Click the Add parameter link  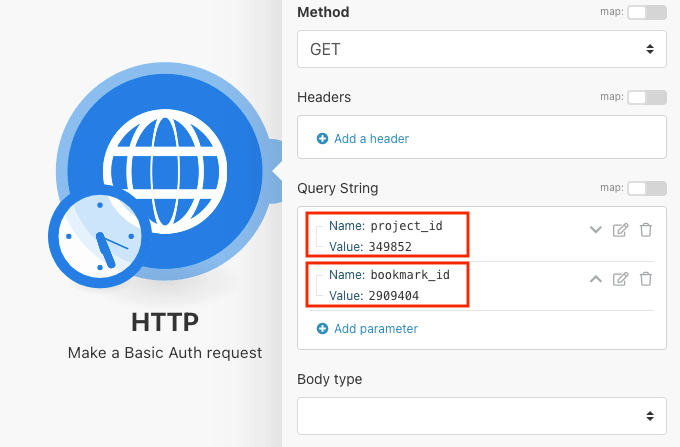[375, 329]
